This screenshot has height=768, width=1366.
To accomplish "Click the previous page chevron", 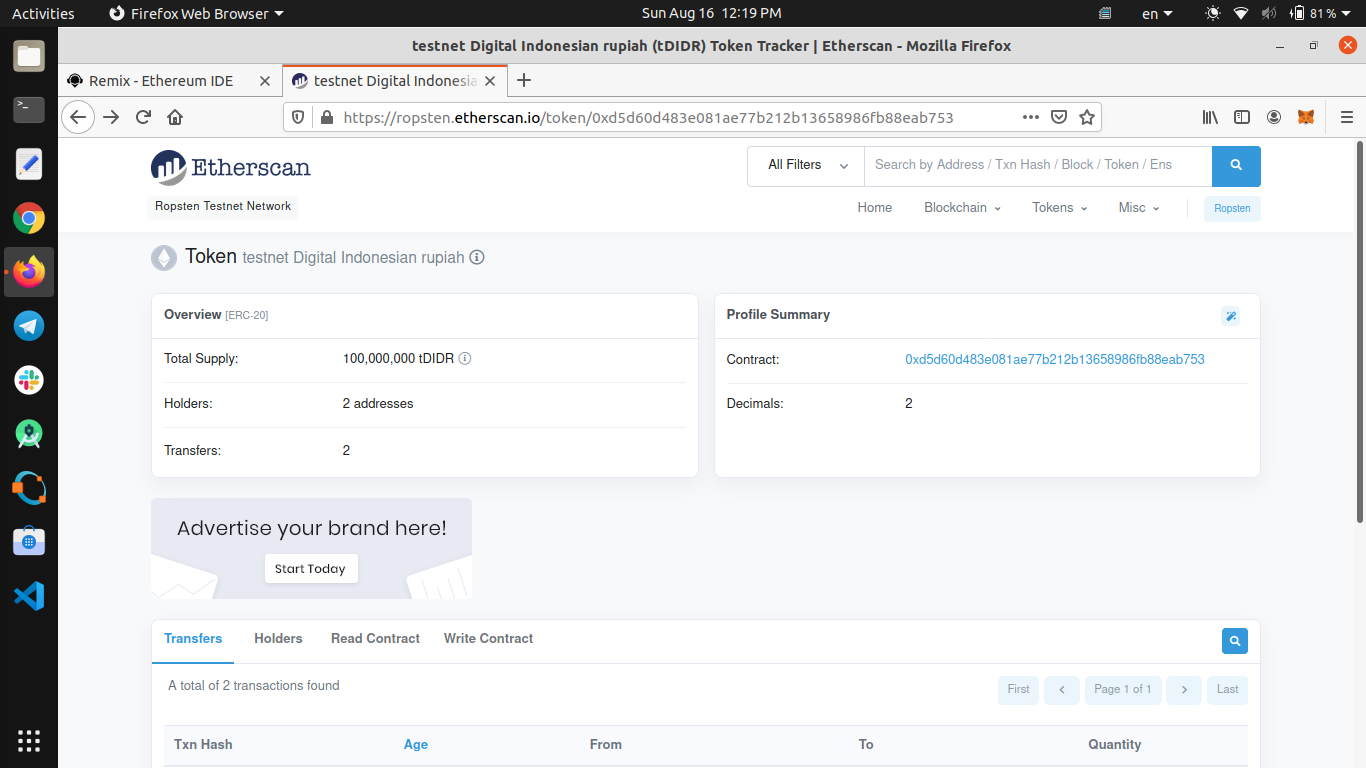I will [x=1062, y=690].
